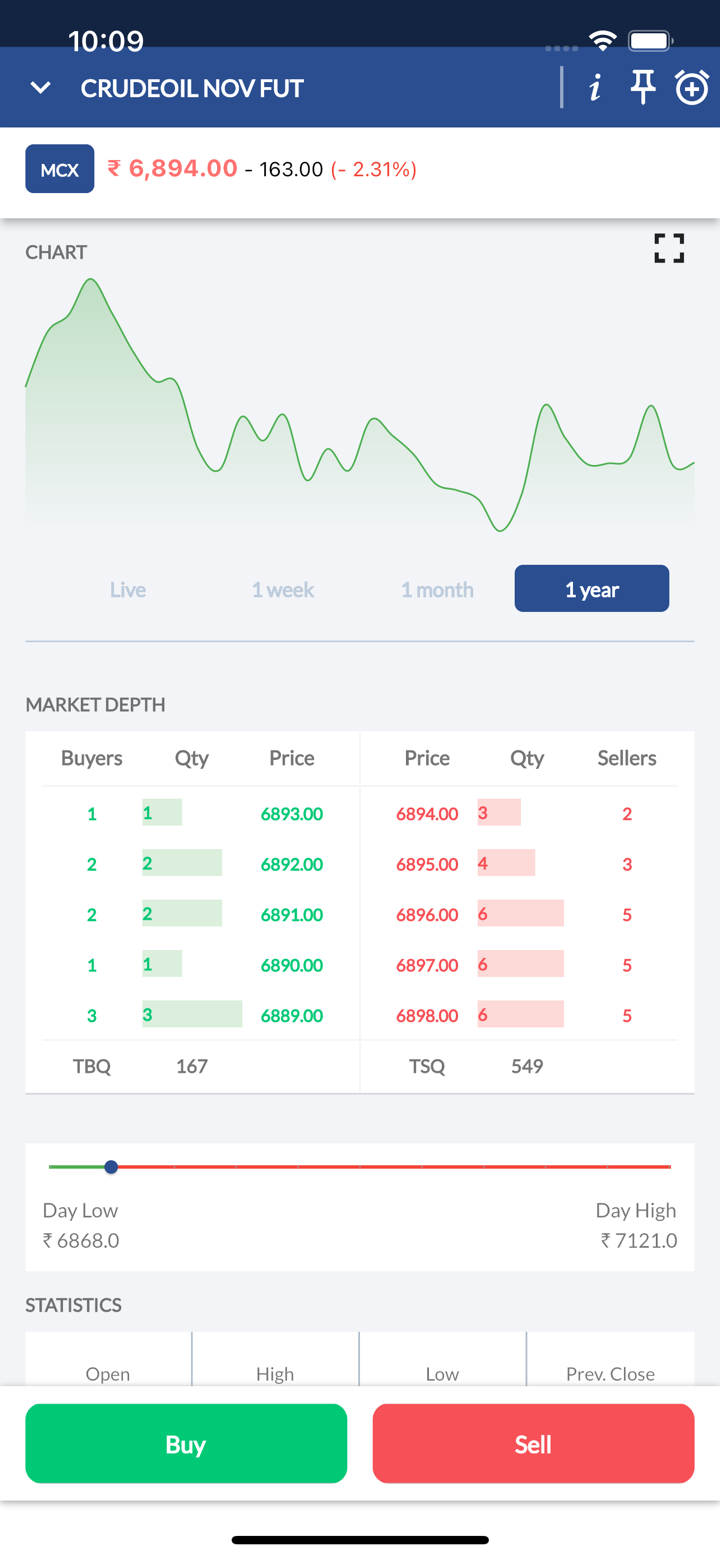Screen dimensions: 720x1558
Task: Switch chart to Live view
Action: coord(128,589)
